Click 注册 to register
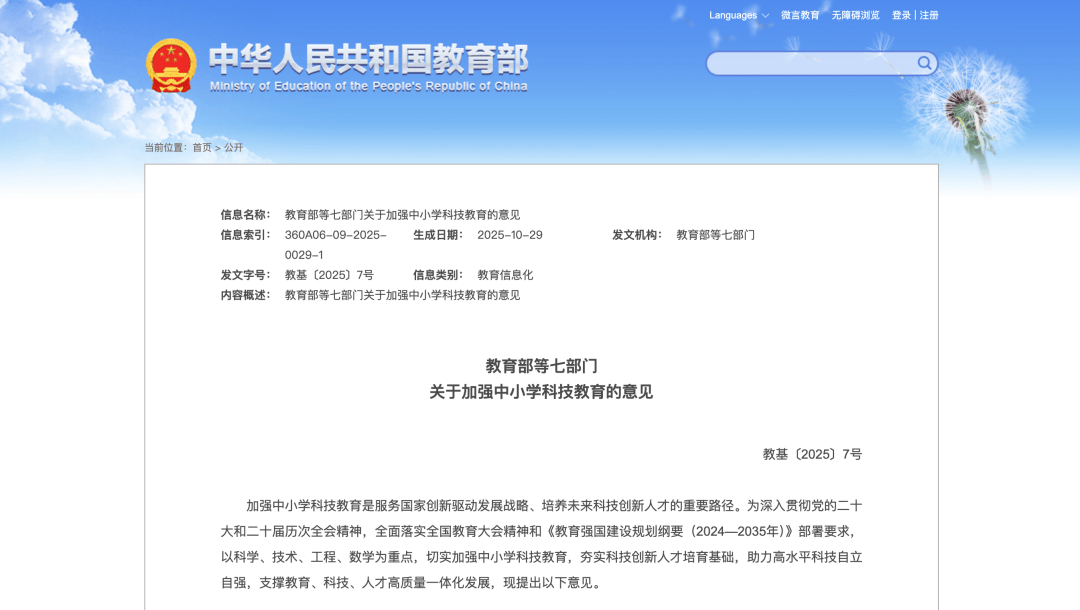The width and height of the screenshot is (1080, 610). pyautogui.click(x=929, y=15)
